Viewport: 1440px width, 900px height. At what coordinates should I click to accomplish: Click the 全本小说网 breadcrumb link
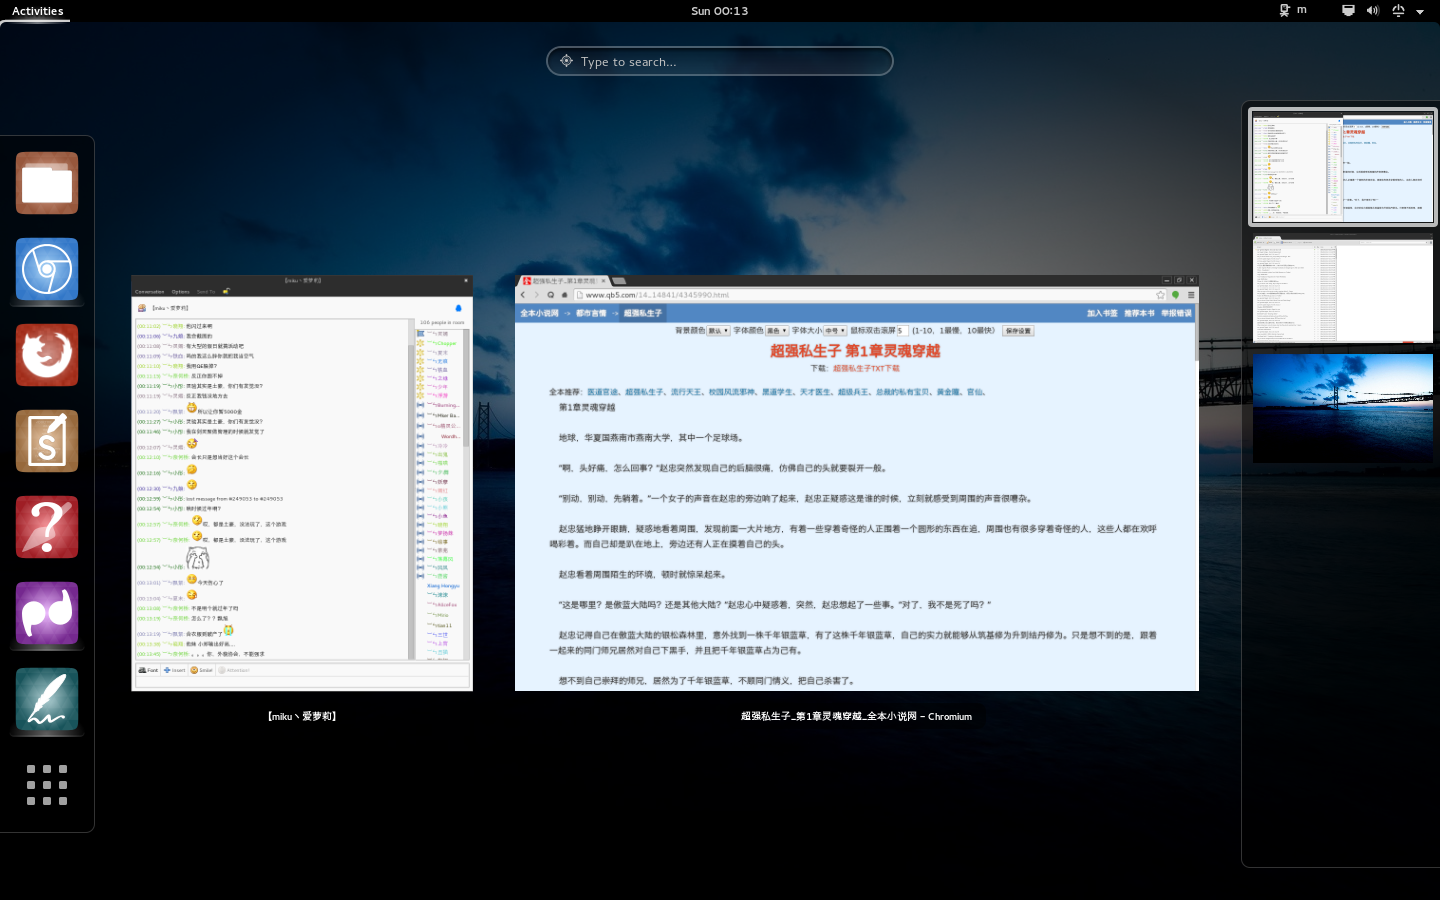point(539,313)
